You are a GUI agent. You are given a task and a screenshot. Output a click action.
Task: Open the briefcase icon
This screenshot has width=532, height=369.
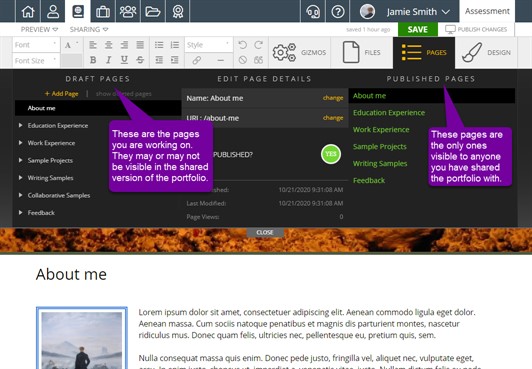click(103, 11)
